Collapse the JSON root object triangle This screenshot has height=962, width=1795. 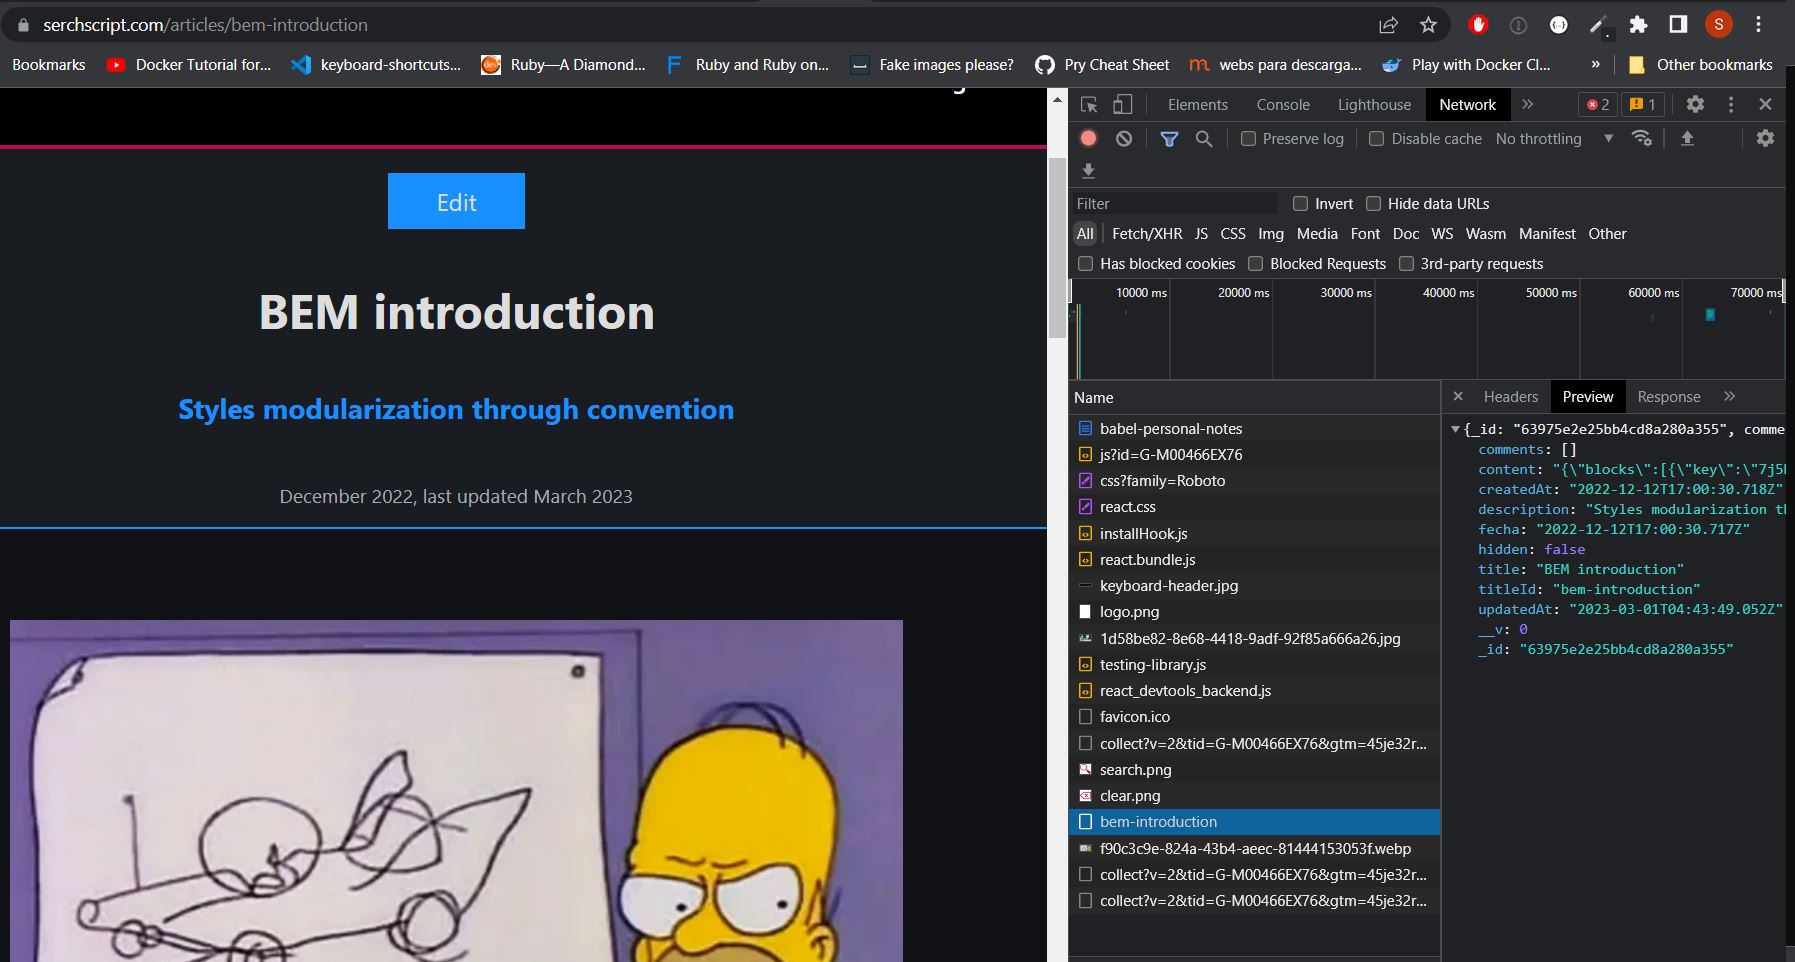[1455, 429]
